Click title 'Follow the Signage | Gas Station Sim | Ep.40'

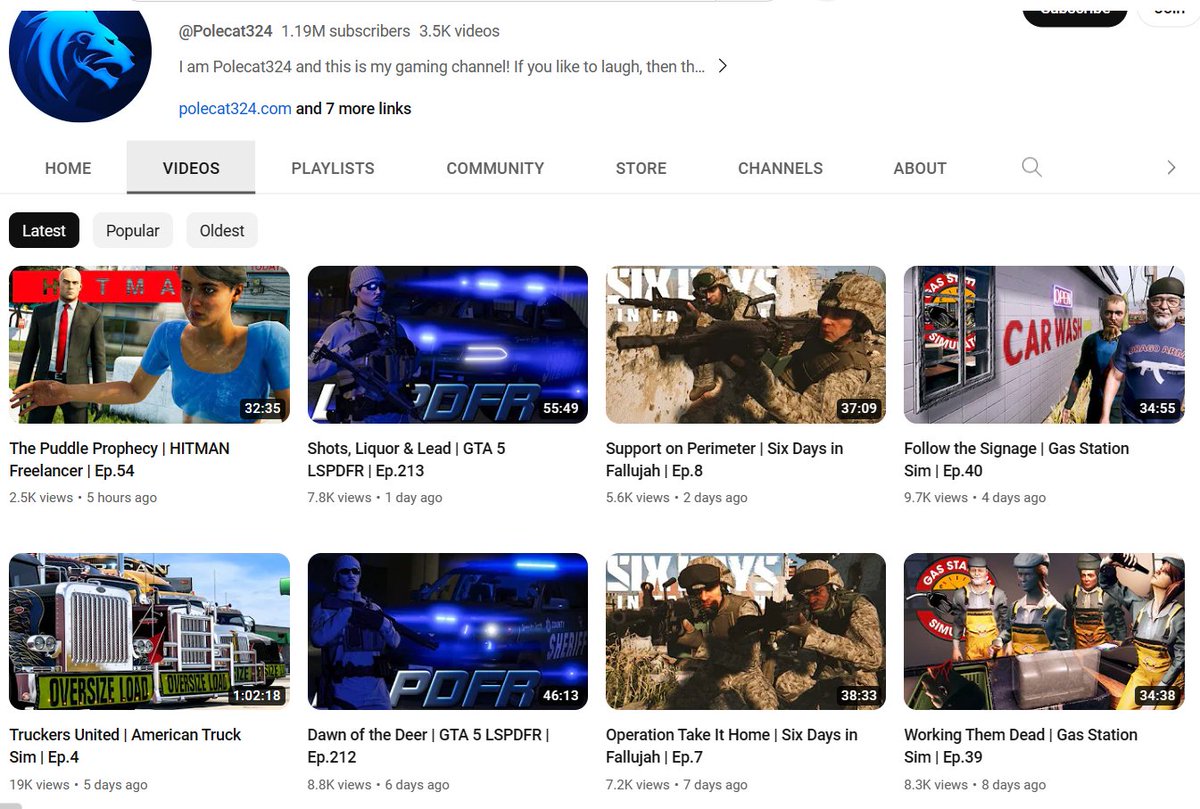pos(1016,459)
